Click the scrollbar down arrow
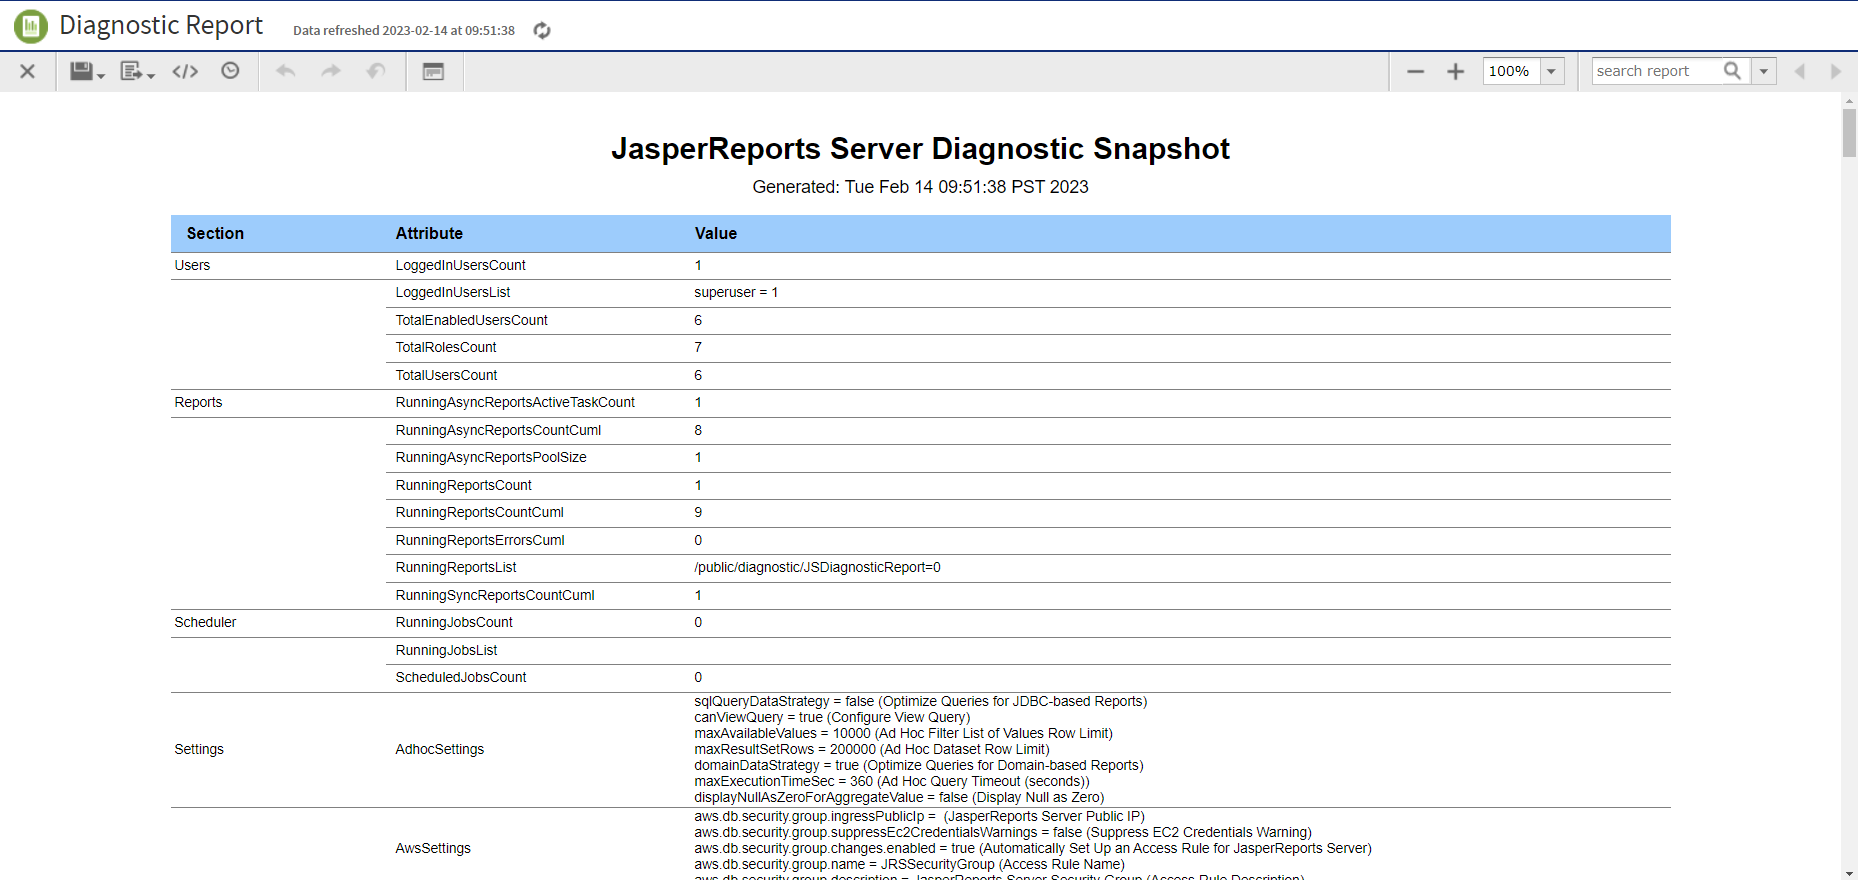This screenshot has height=880, width=1858. tap(1849, 873)
